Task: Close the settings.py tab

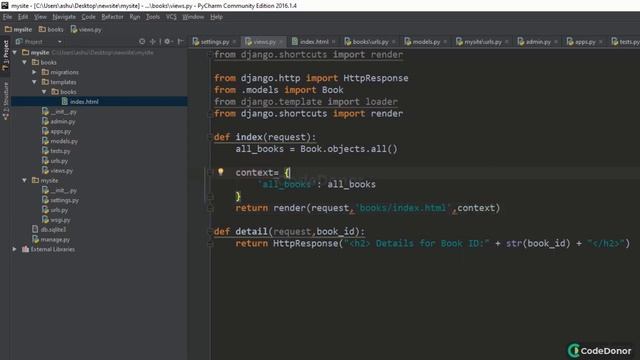Action: 234,42
